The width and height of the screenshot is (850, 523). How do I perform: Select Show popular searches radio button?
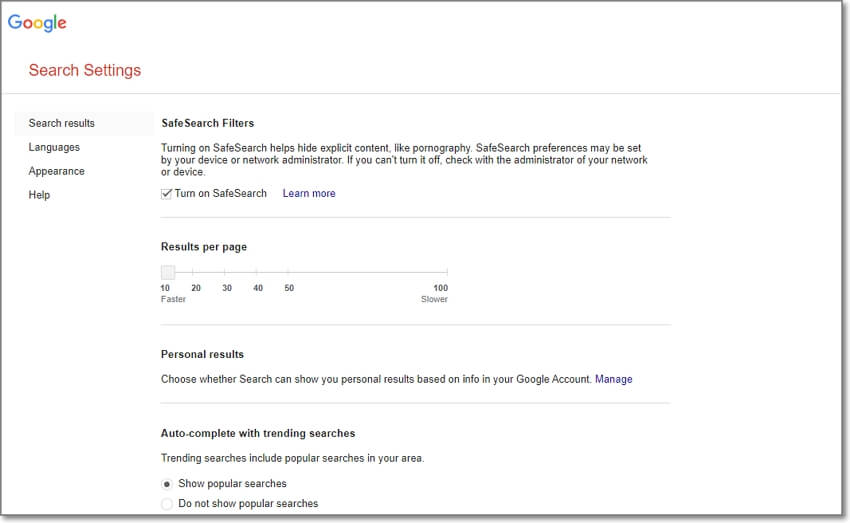point(167,484)
